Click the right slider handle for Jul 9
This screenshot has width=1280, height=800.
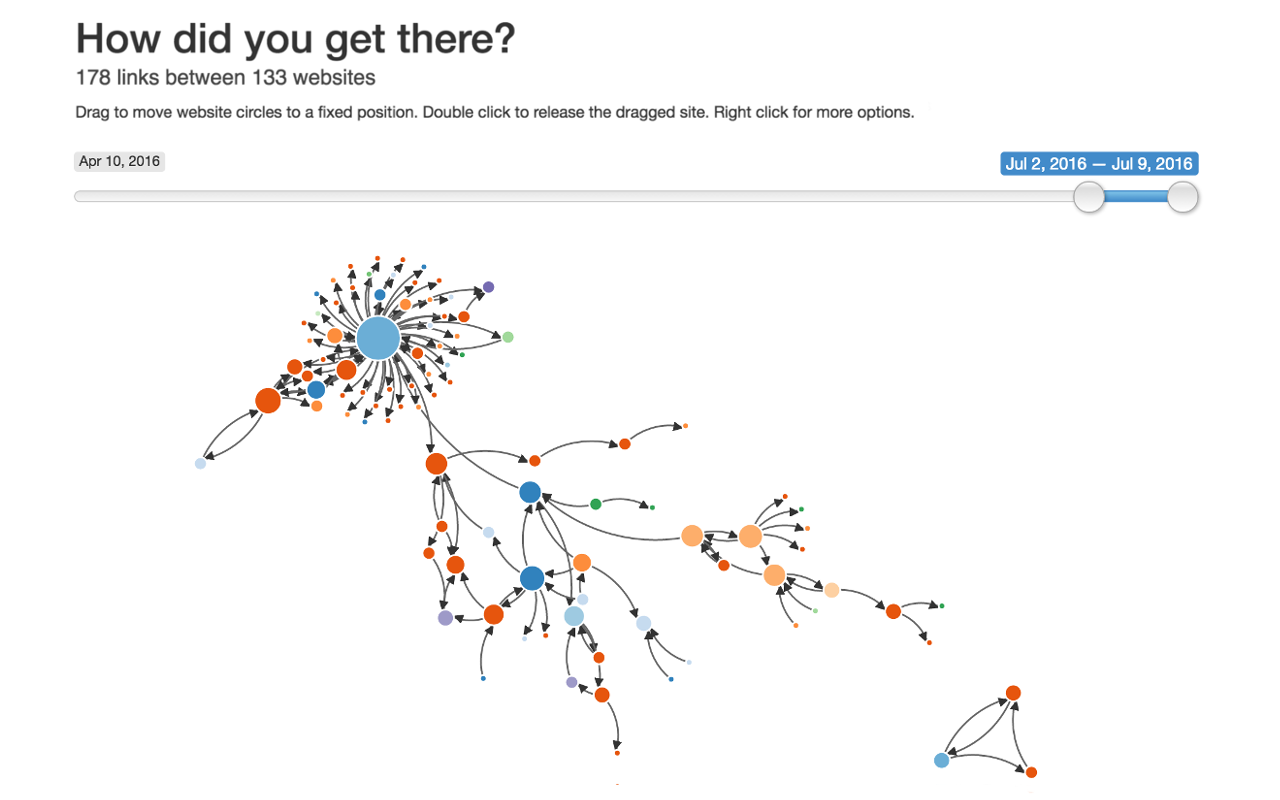[1183, 197]
